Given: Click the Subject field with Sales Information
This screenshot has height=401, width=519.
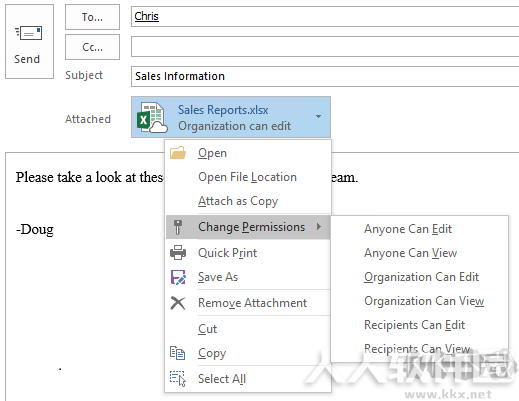Looking at the screenshot, I should click(x=325, y=76).
